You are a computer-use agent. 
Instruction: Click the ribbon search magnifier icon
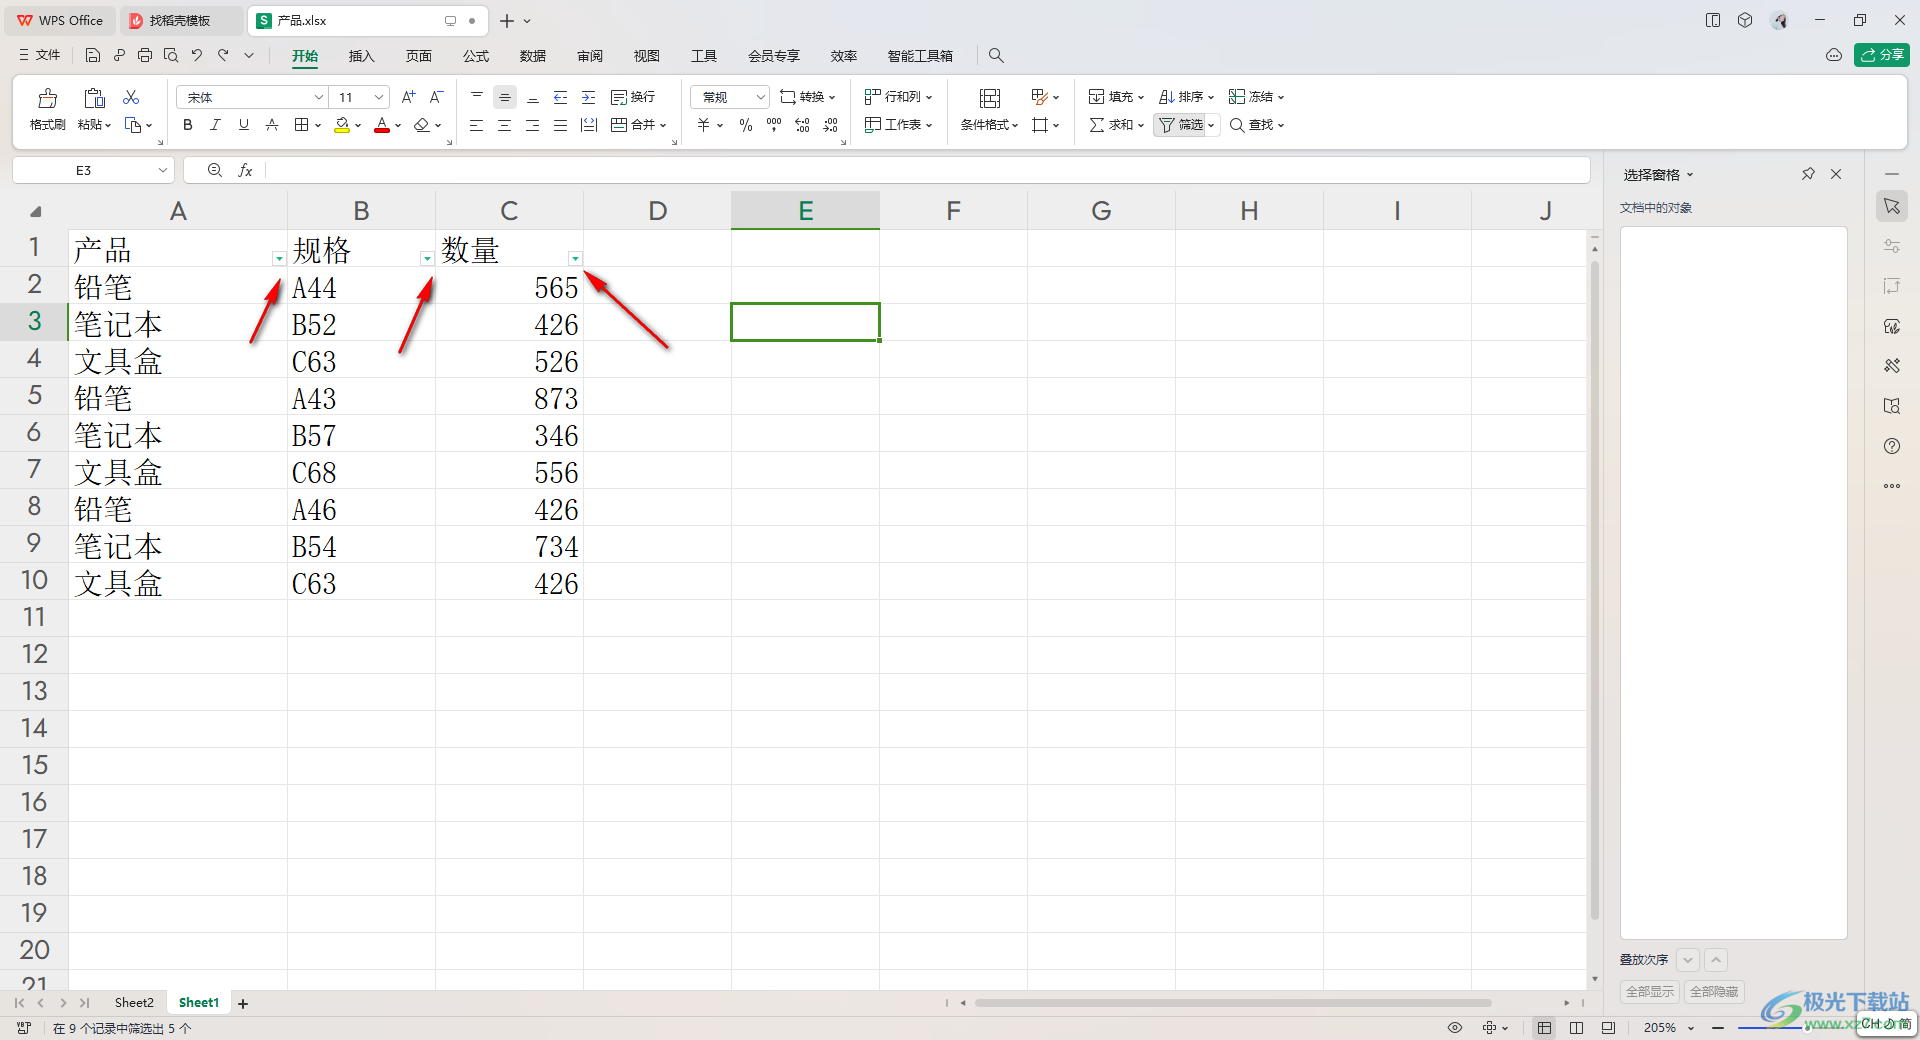[x=996, y=56]
